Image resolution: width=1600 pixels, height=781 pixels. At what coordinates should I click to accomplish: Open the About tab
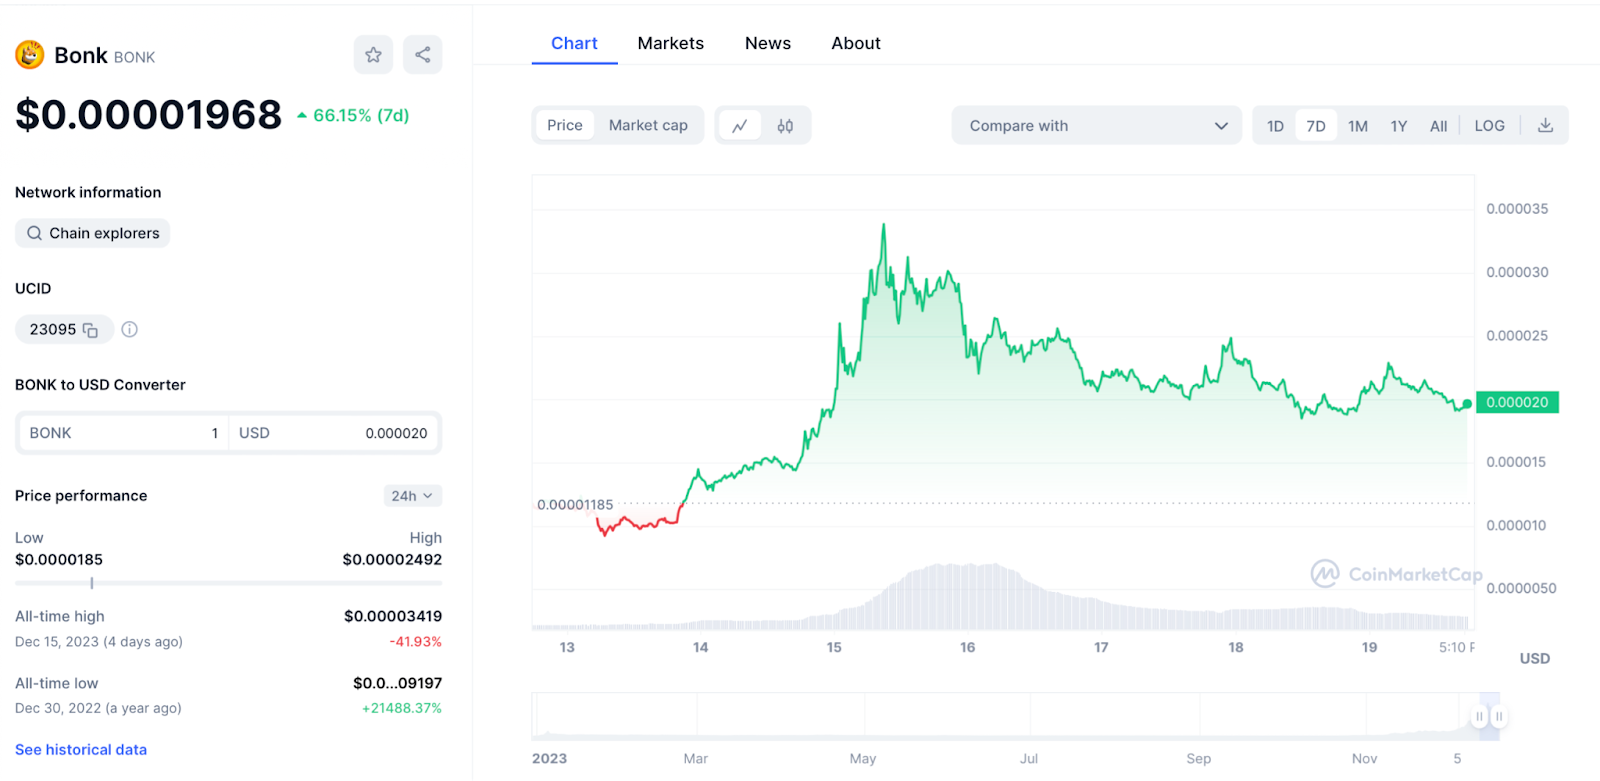tap(856, 44)
